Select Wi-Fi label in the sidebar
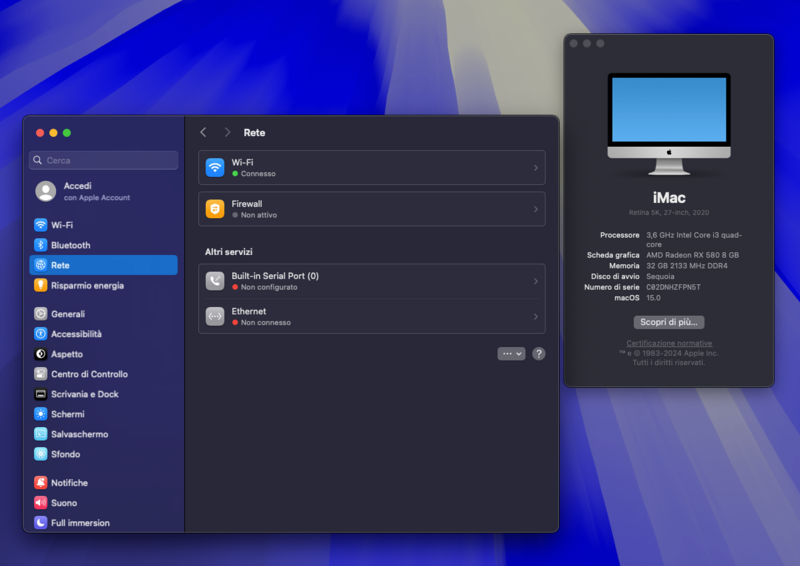 [62, 225]
